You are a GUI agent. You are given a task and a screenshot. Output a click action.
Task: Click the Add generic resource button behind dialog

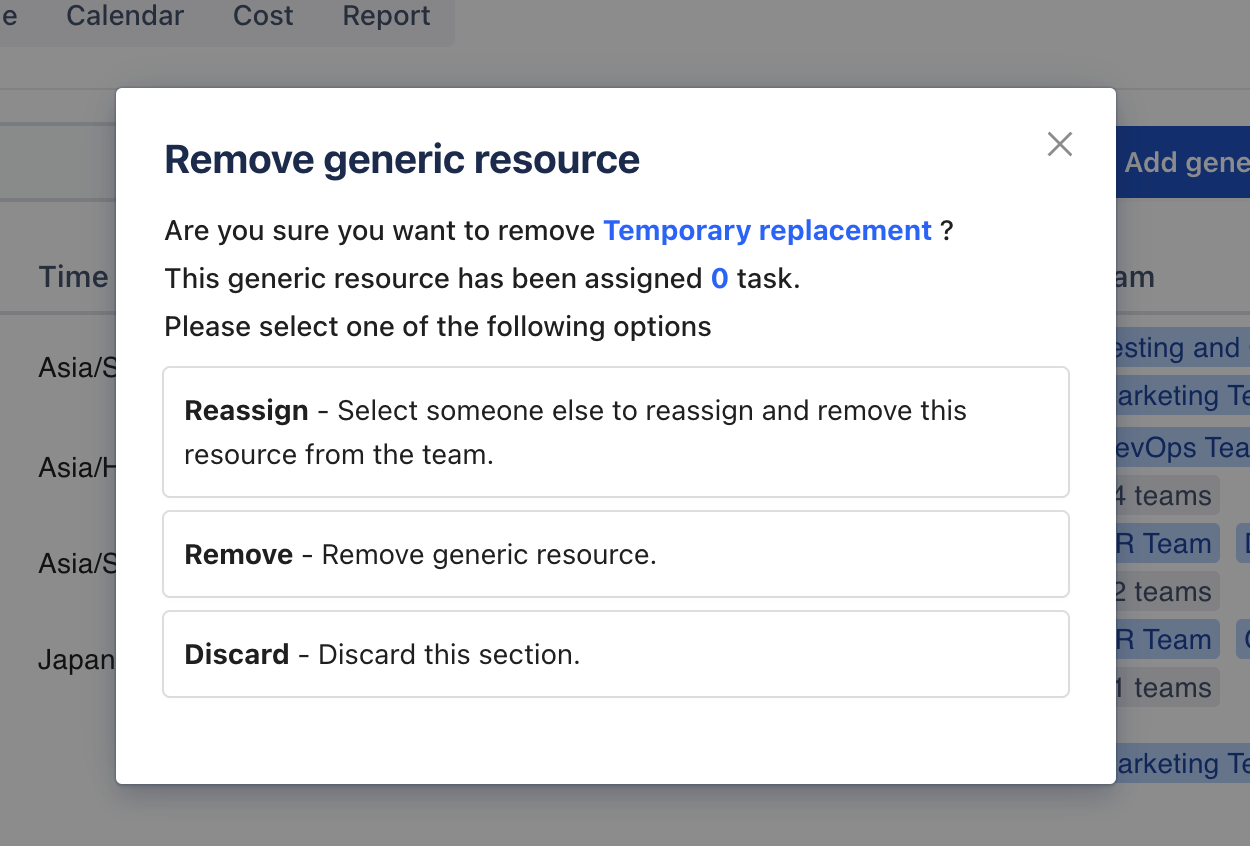click(x=1183, y=162)
